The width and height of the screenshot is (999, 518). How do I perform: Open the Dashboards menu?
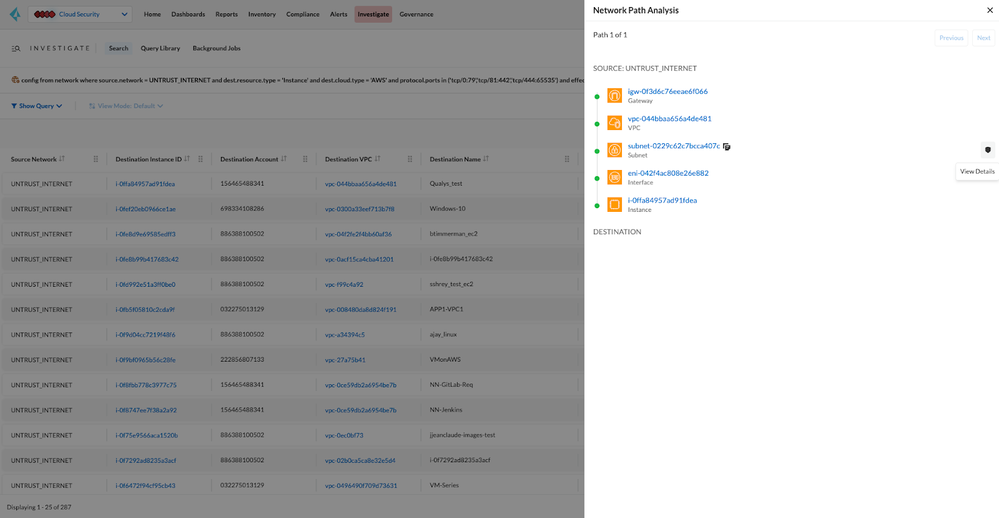pos(188,14)
